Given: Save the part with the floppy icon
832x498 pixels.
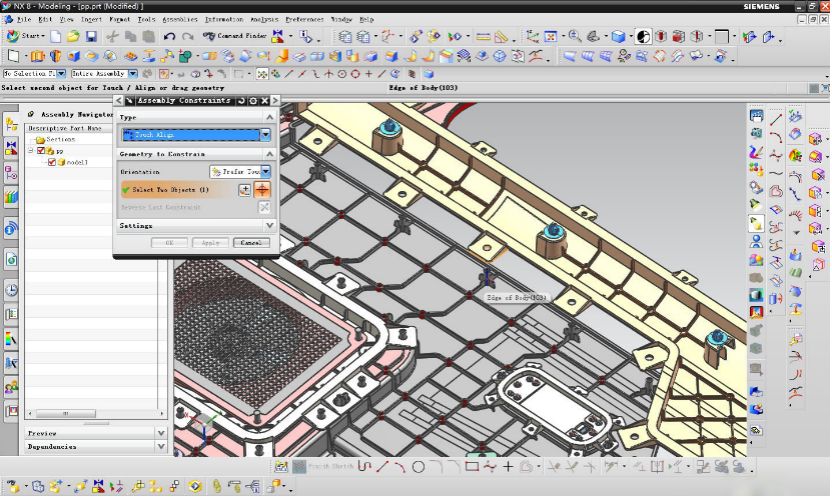Looking at the screenshot, I should point(91,37).
